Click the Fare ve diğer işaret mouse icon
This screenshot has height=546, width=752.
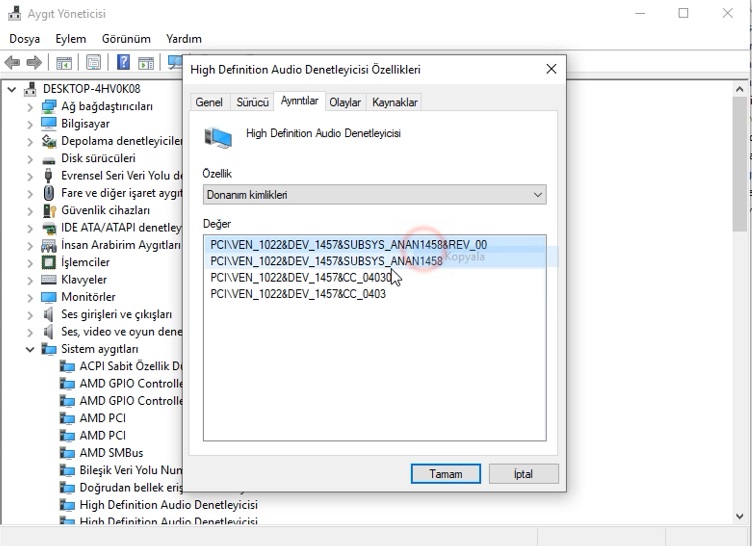coord(48,193)
